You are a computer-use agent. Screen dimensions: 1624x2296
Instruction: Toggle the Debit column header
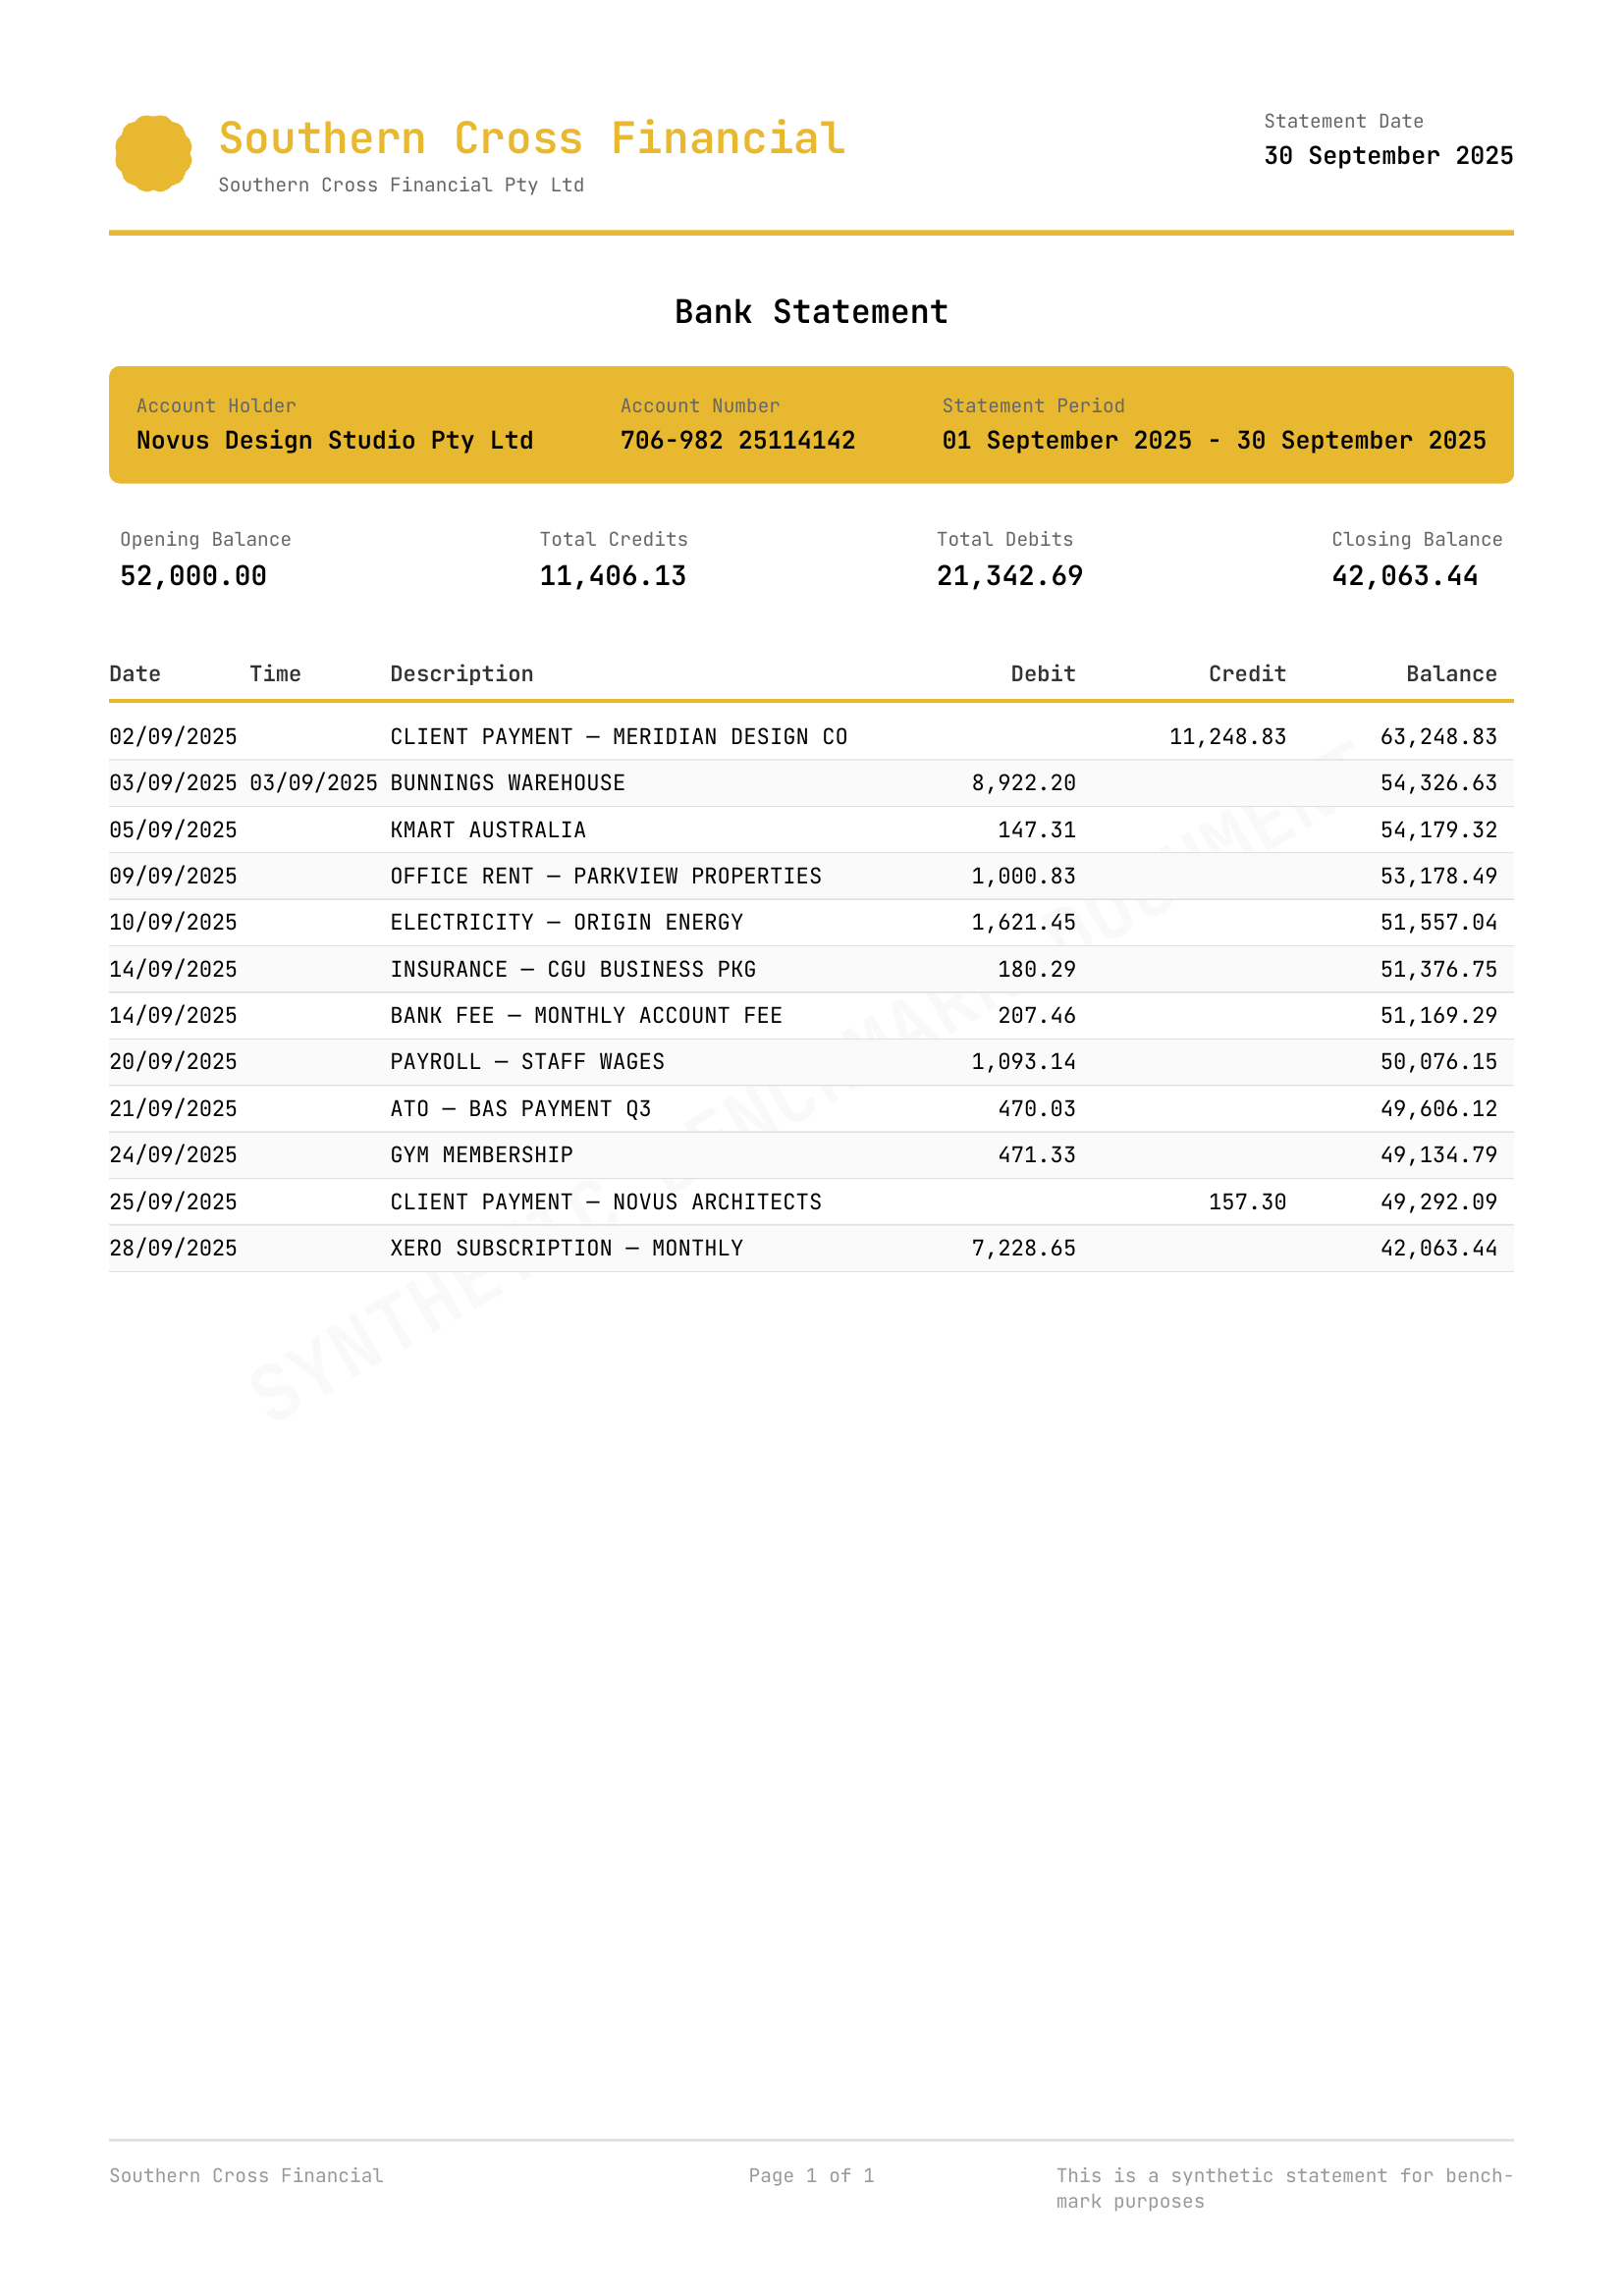tap(1042, 673)
